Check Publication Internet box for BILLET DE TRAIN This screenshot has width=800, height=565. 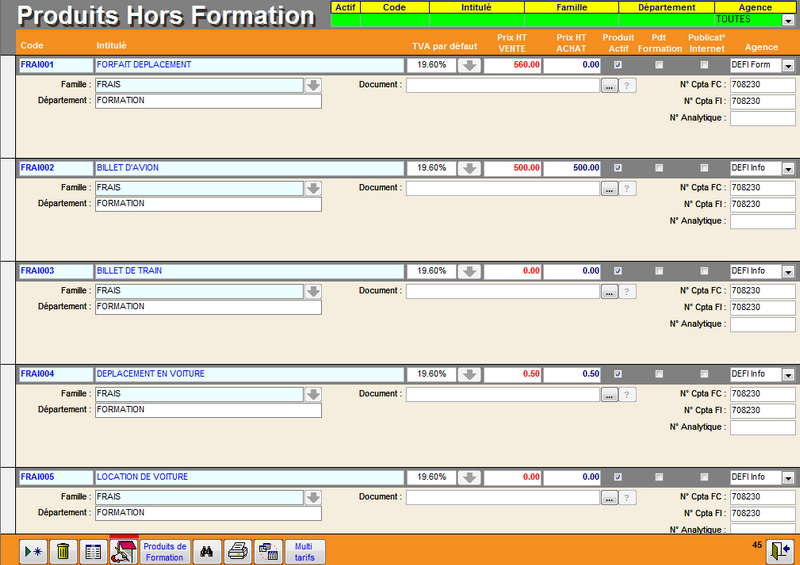(x=704, y=271)
